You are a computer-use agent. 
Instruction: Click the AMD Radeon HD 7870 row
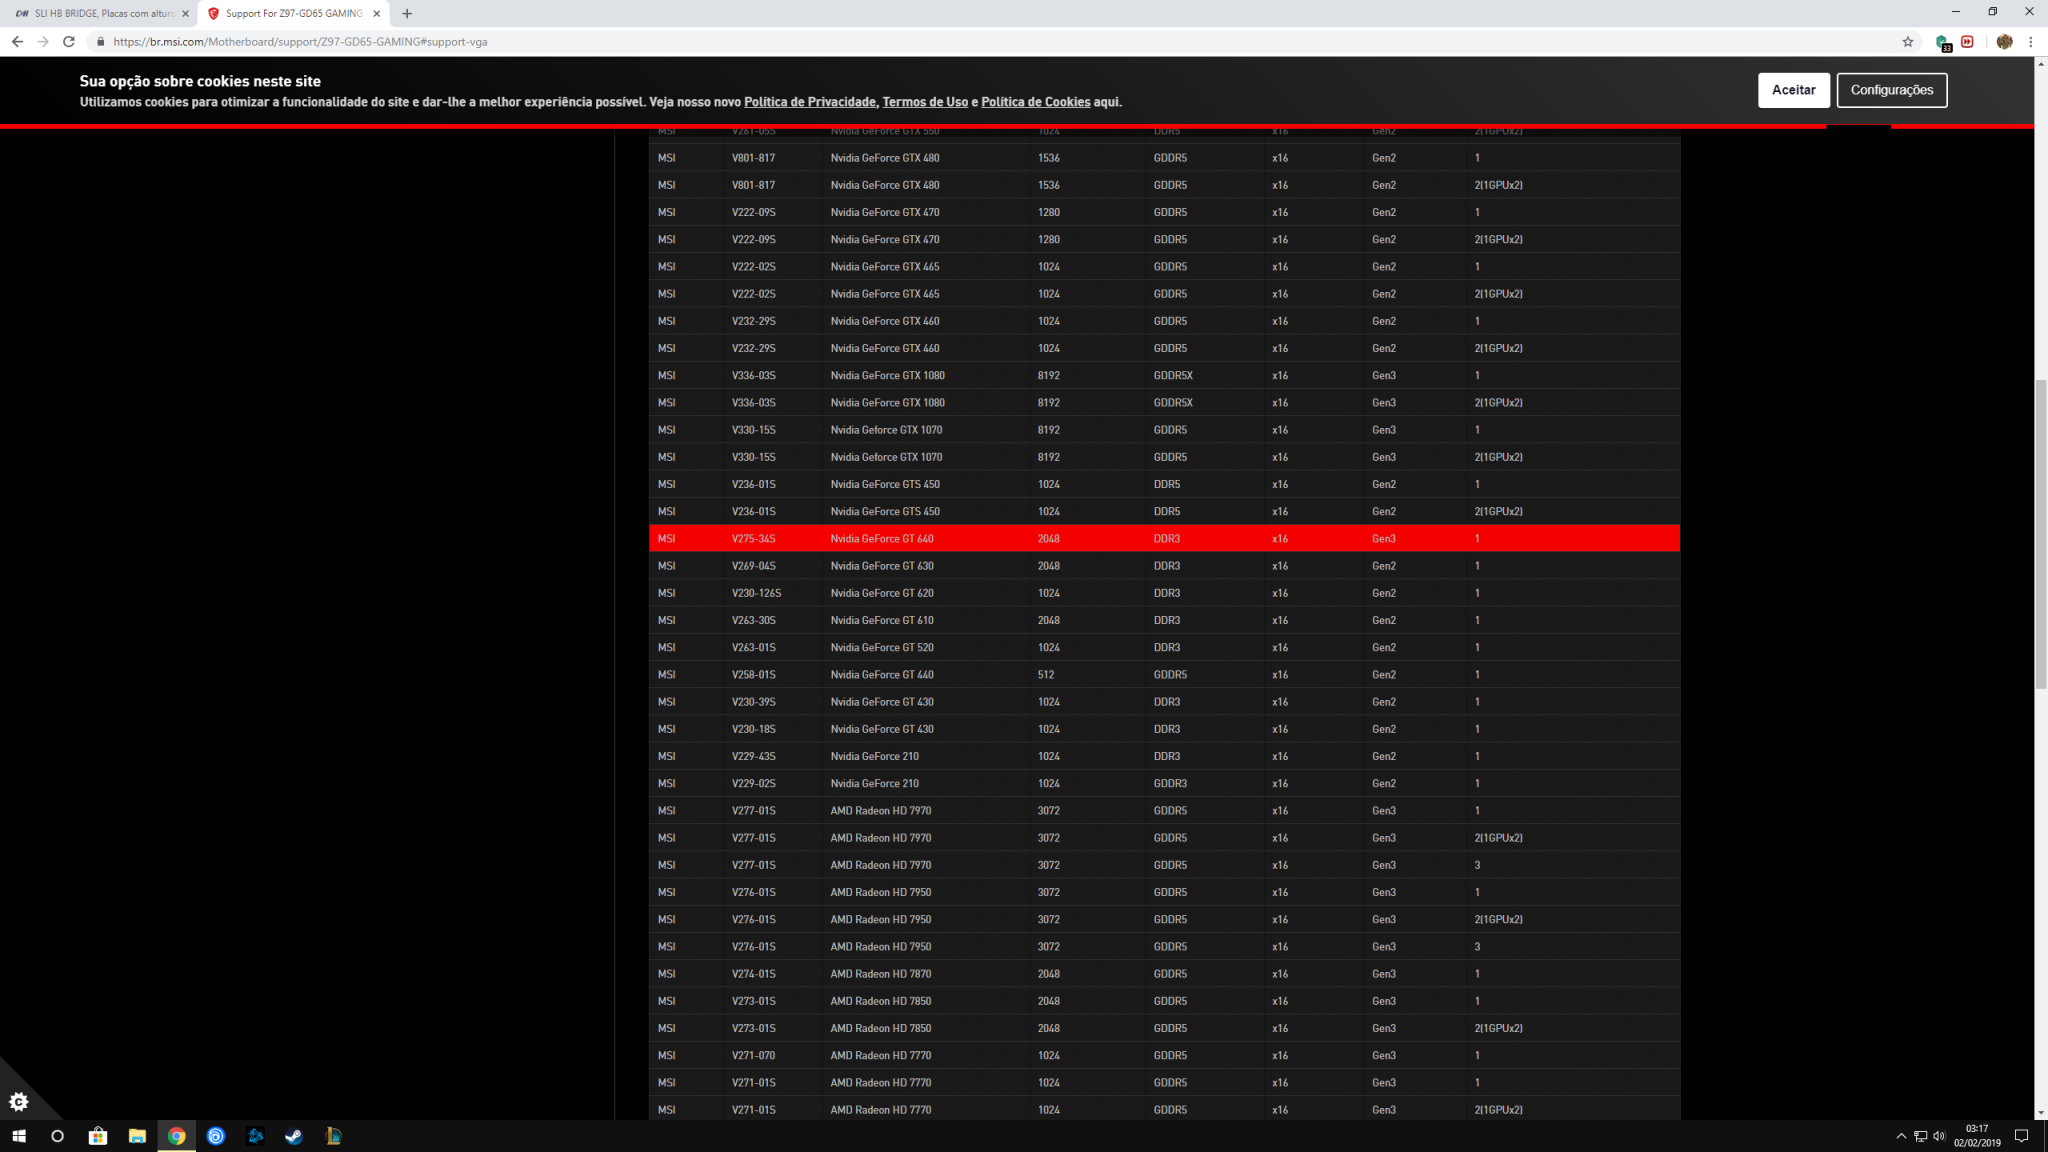point(1164,974)
